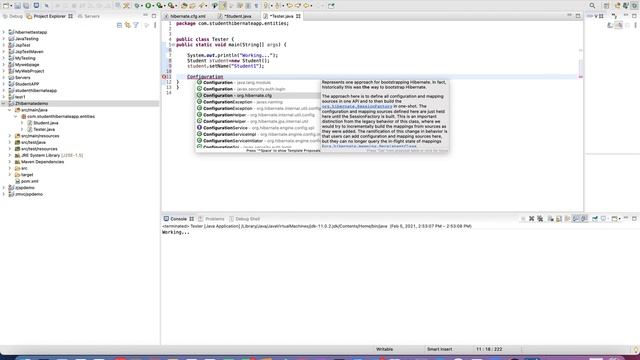Click the Pin Console icon
The width and height of the screenshot is (640, 360).
[x=595, y=219]
